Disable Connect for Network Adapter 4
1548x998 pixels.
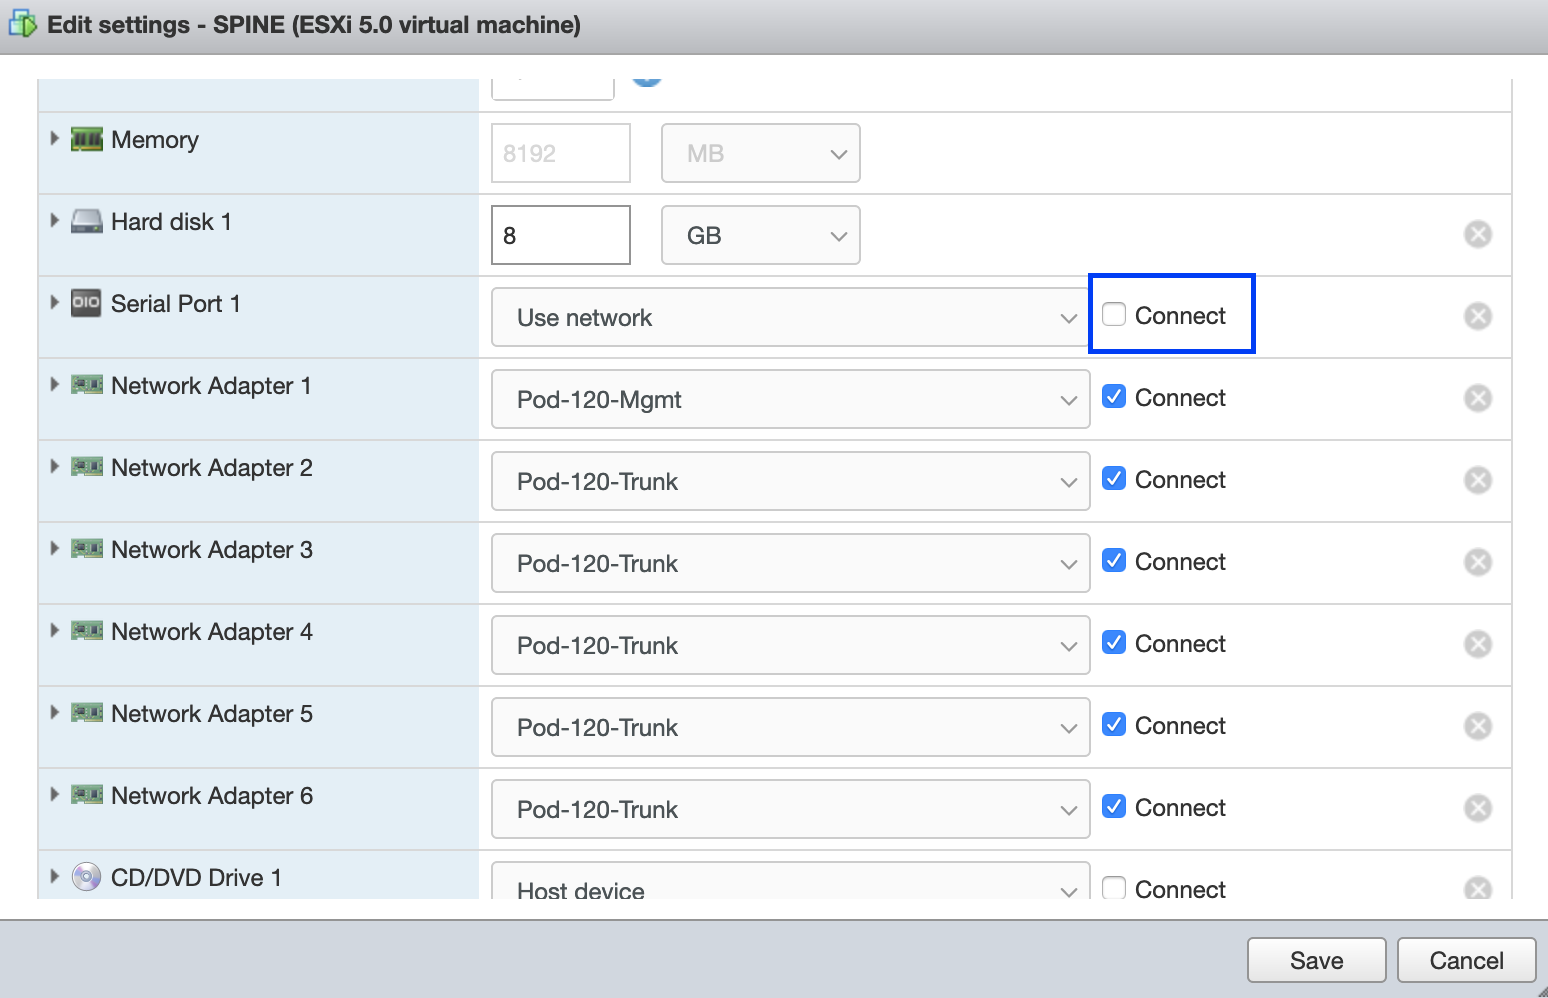(1114, 643)
